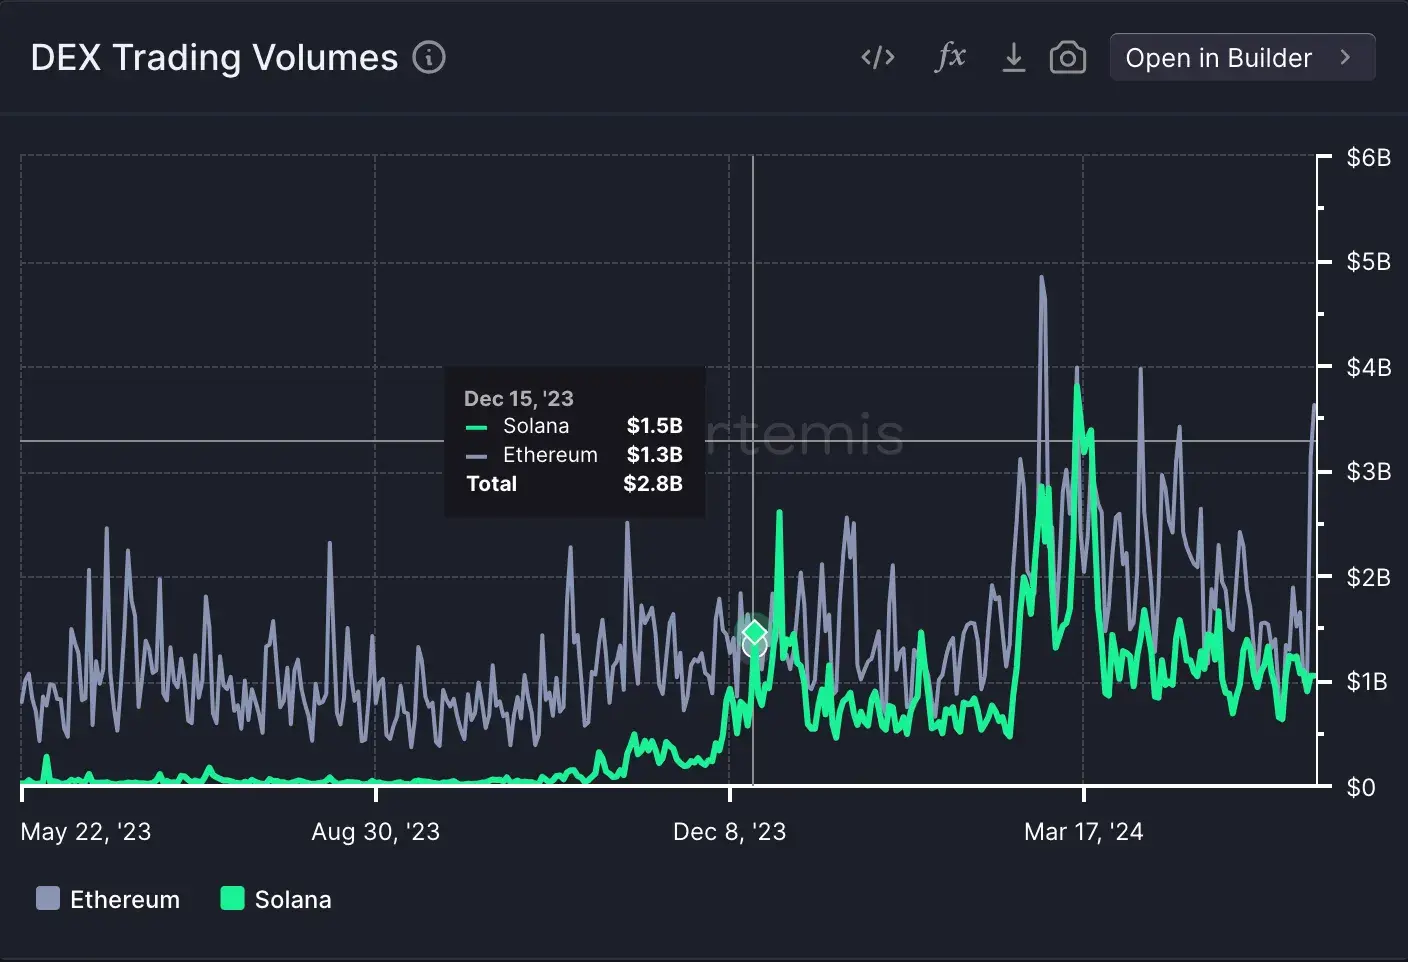This screenshot has height=962, width=1408.
Task: Select the Ethereum $1.3B tooltip value
Action: tap(654, 455)
